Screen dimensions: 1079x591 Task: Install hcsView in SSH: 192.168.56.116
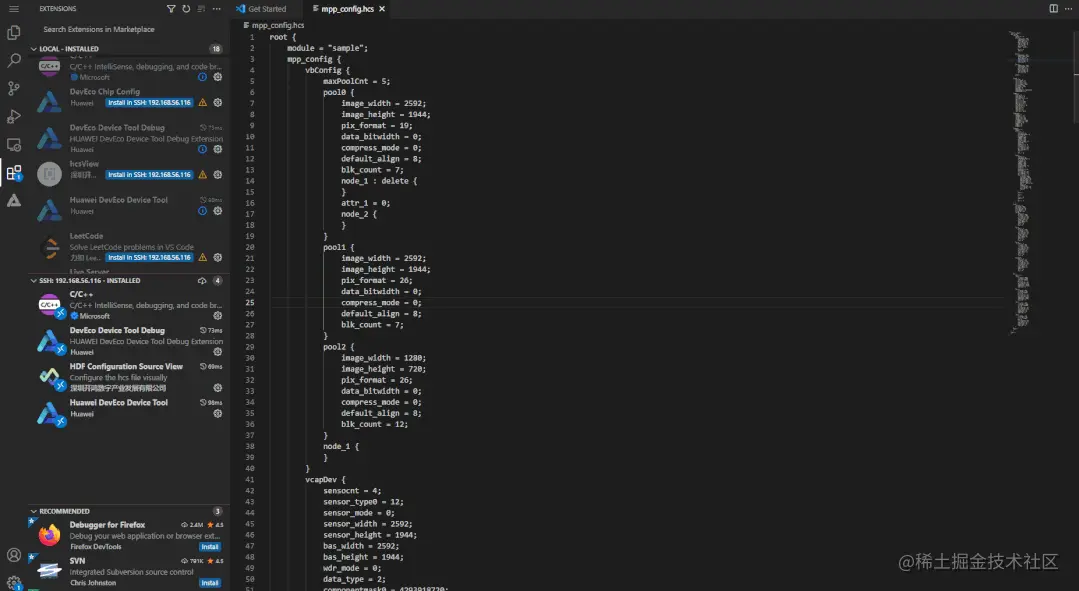click(x=149, y=175)
